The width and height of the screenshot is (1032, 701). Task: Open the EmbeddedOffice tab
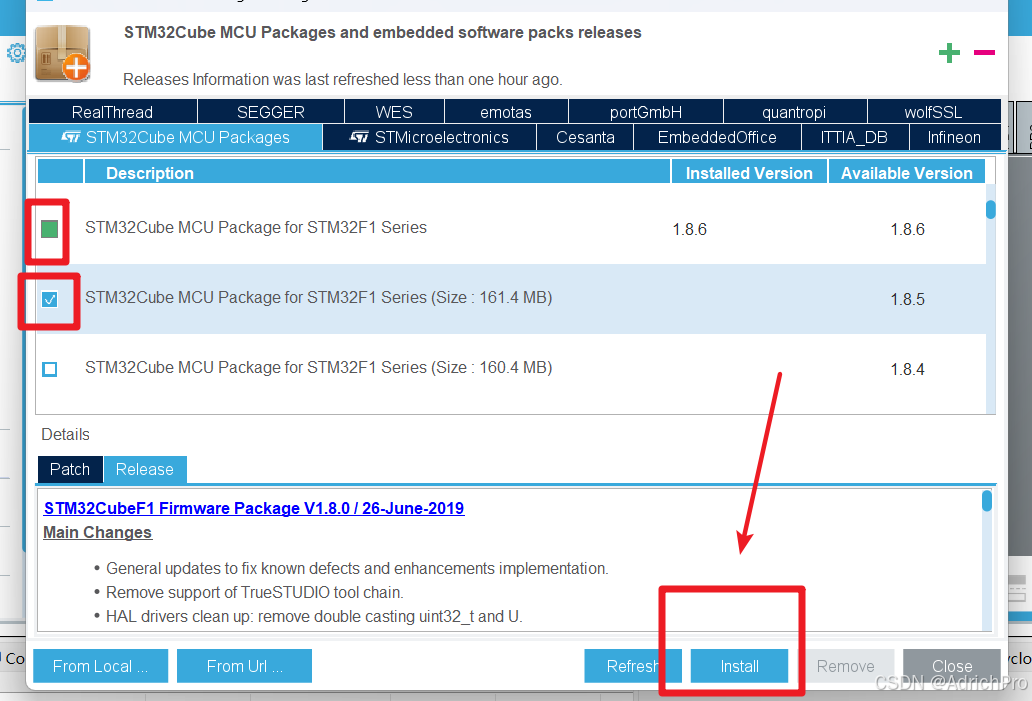tap(717, 138)
